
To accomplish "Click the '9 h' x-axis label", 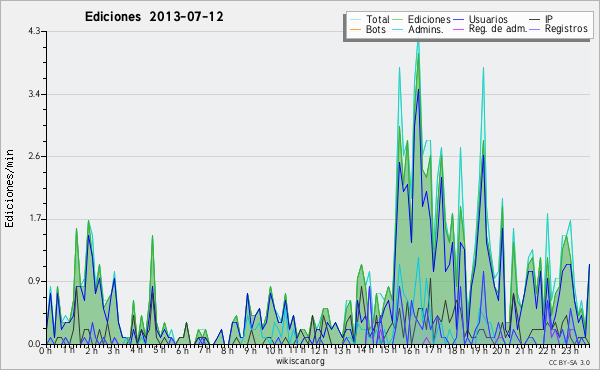I will pyautogui.click(x=250, y=351).
